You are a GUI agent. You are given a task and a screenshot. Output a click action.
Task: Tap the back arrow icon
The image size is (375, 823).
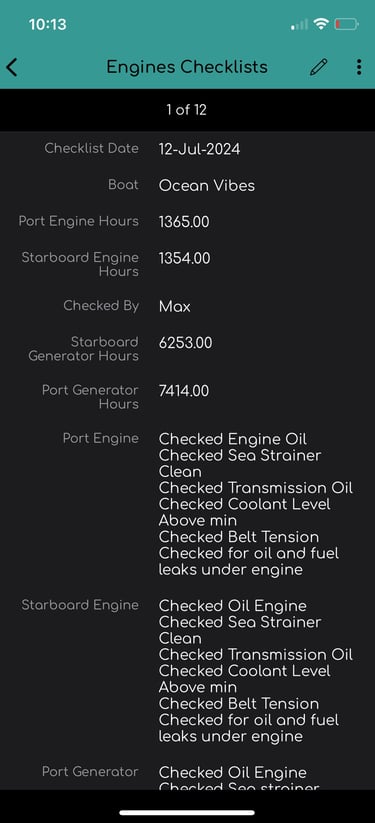pyautogui.click(x=12, y=67)
